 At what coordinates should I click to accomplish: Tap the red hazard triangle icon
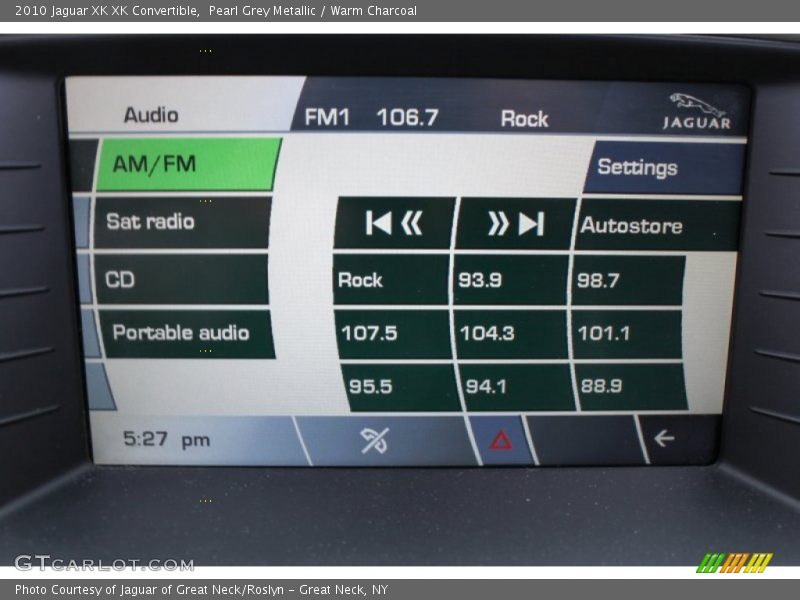coord(501,440)
